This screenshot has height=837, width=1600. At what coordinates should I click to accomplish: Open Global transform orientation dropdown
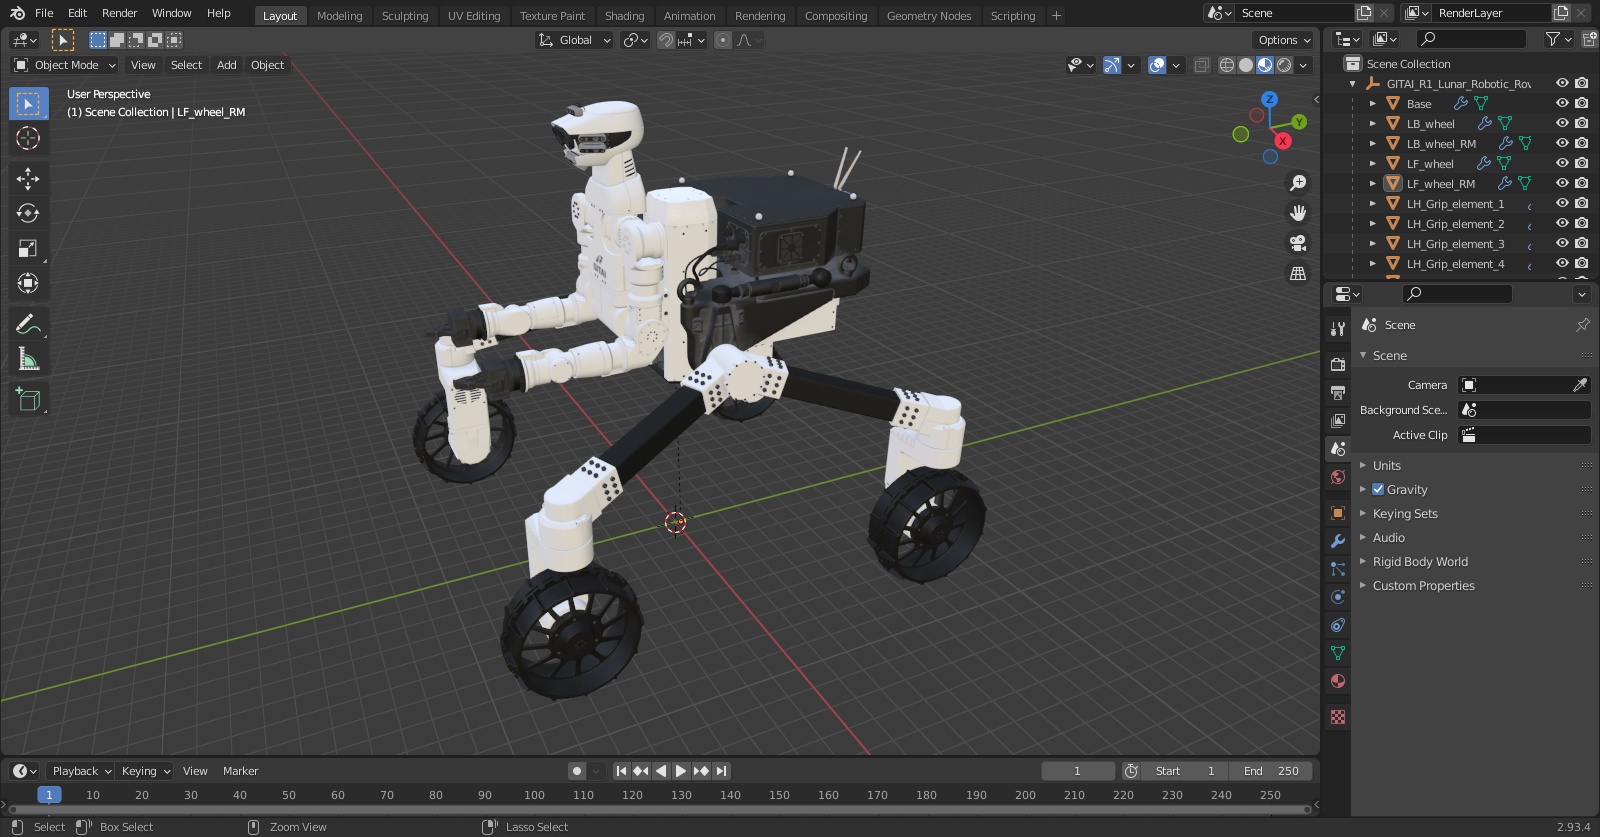click(575, 40)
